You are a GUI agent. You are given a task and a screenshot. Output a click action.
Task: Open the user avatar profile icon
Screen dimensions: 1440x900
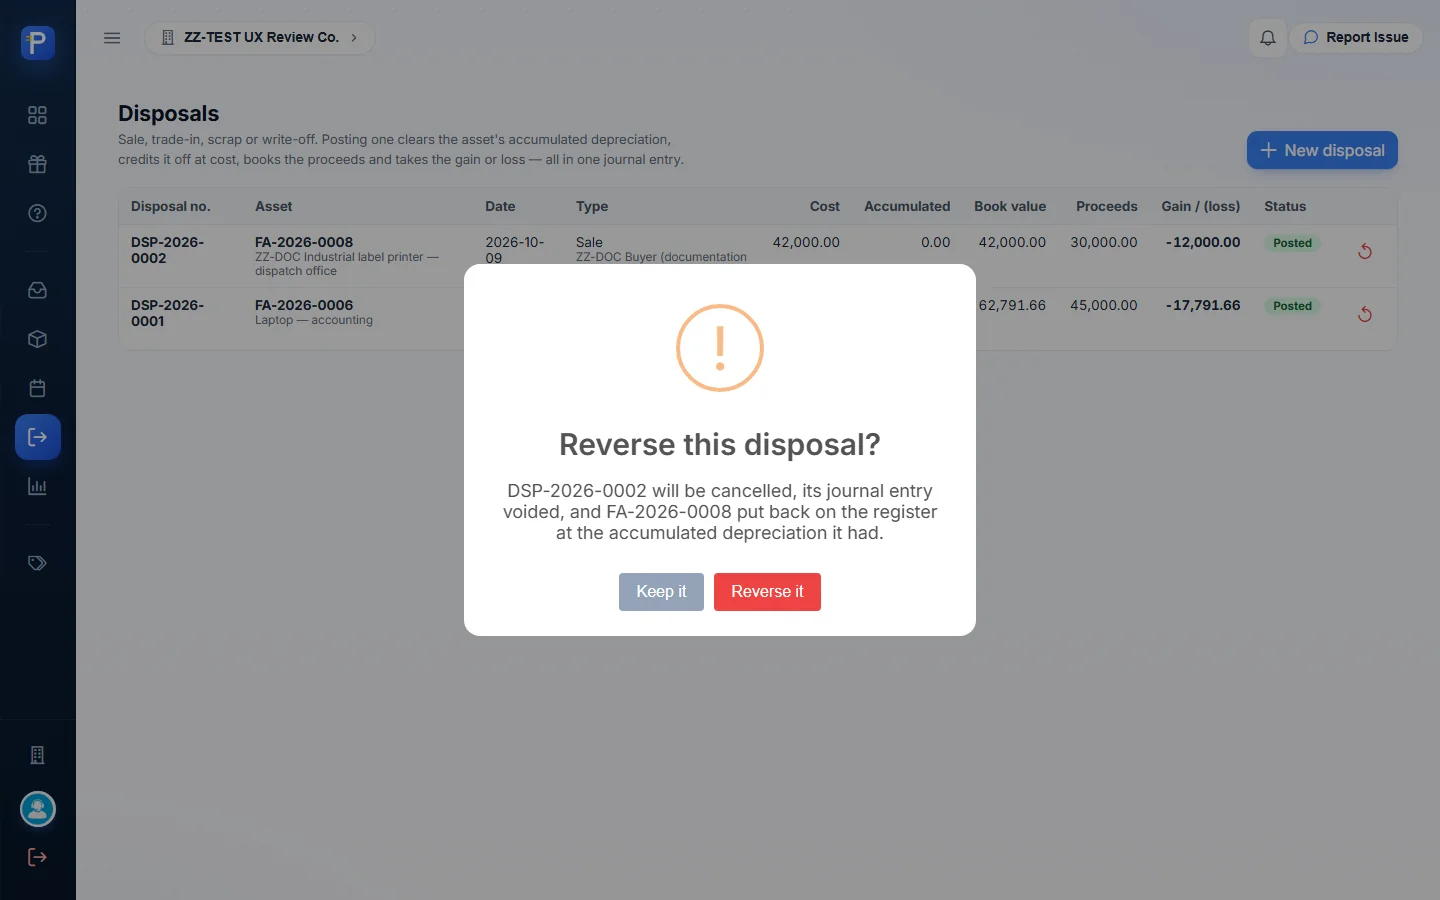[x=38, y=809]
